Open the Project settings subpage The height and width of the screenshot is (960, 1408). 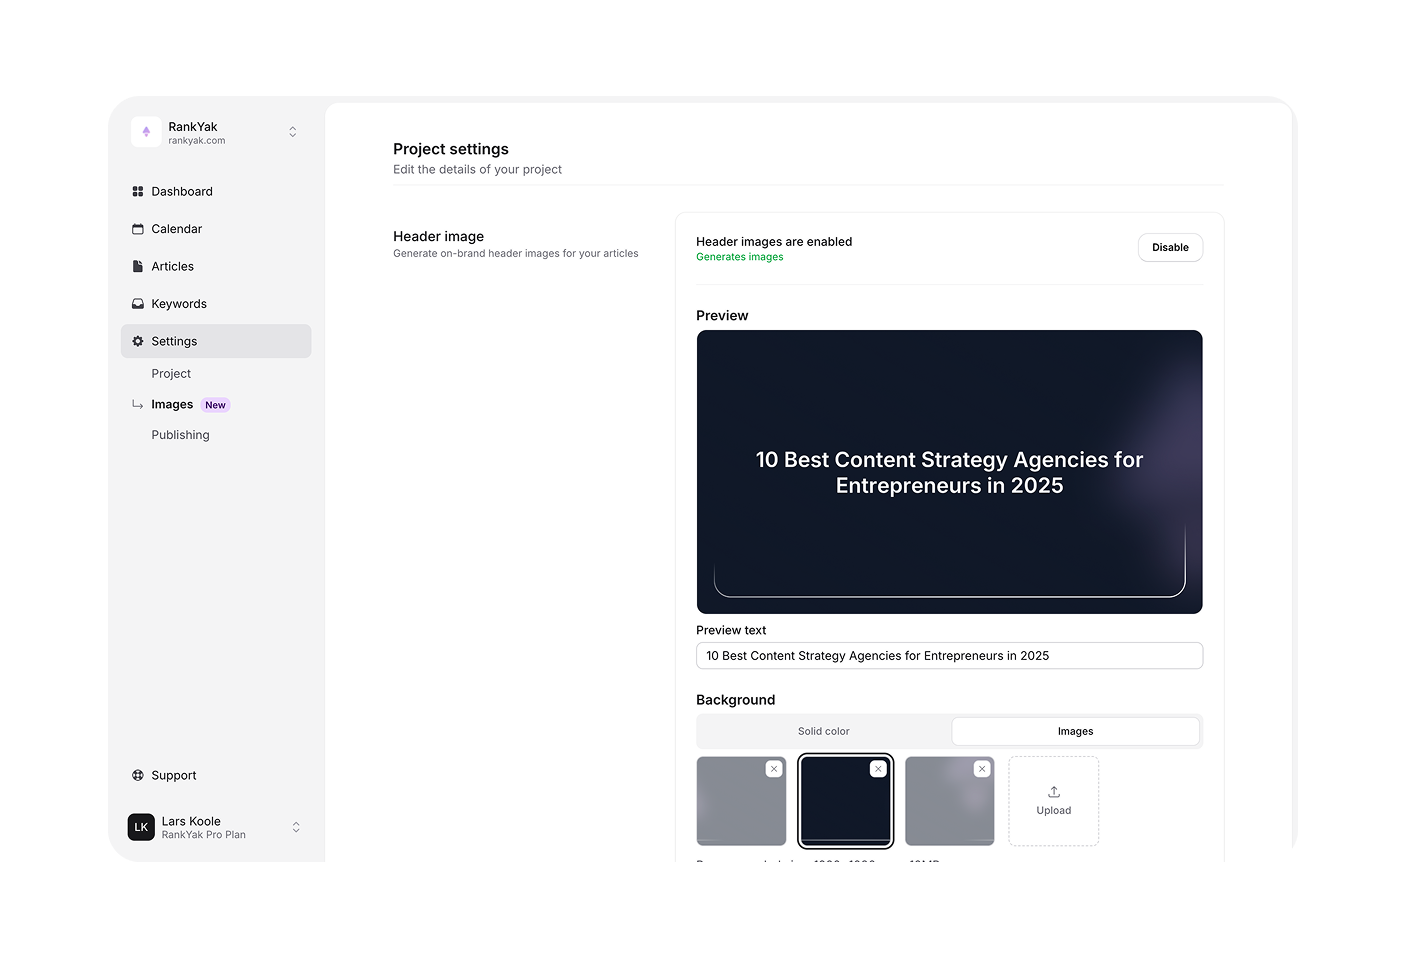click(x=171, y=374)
